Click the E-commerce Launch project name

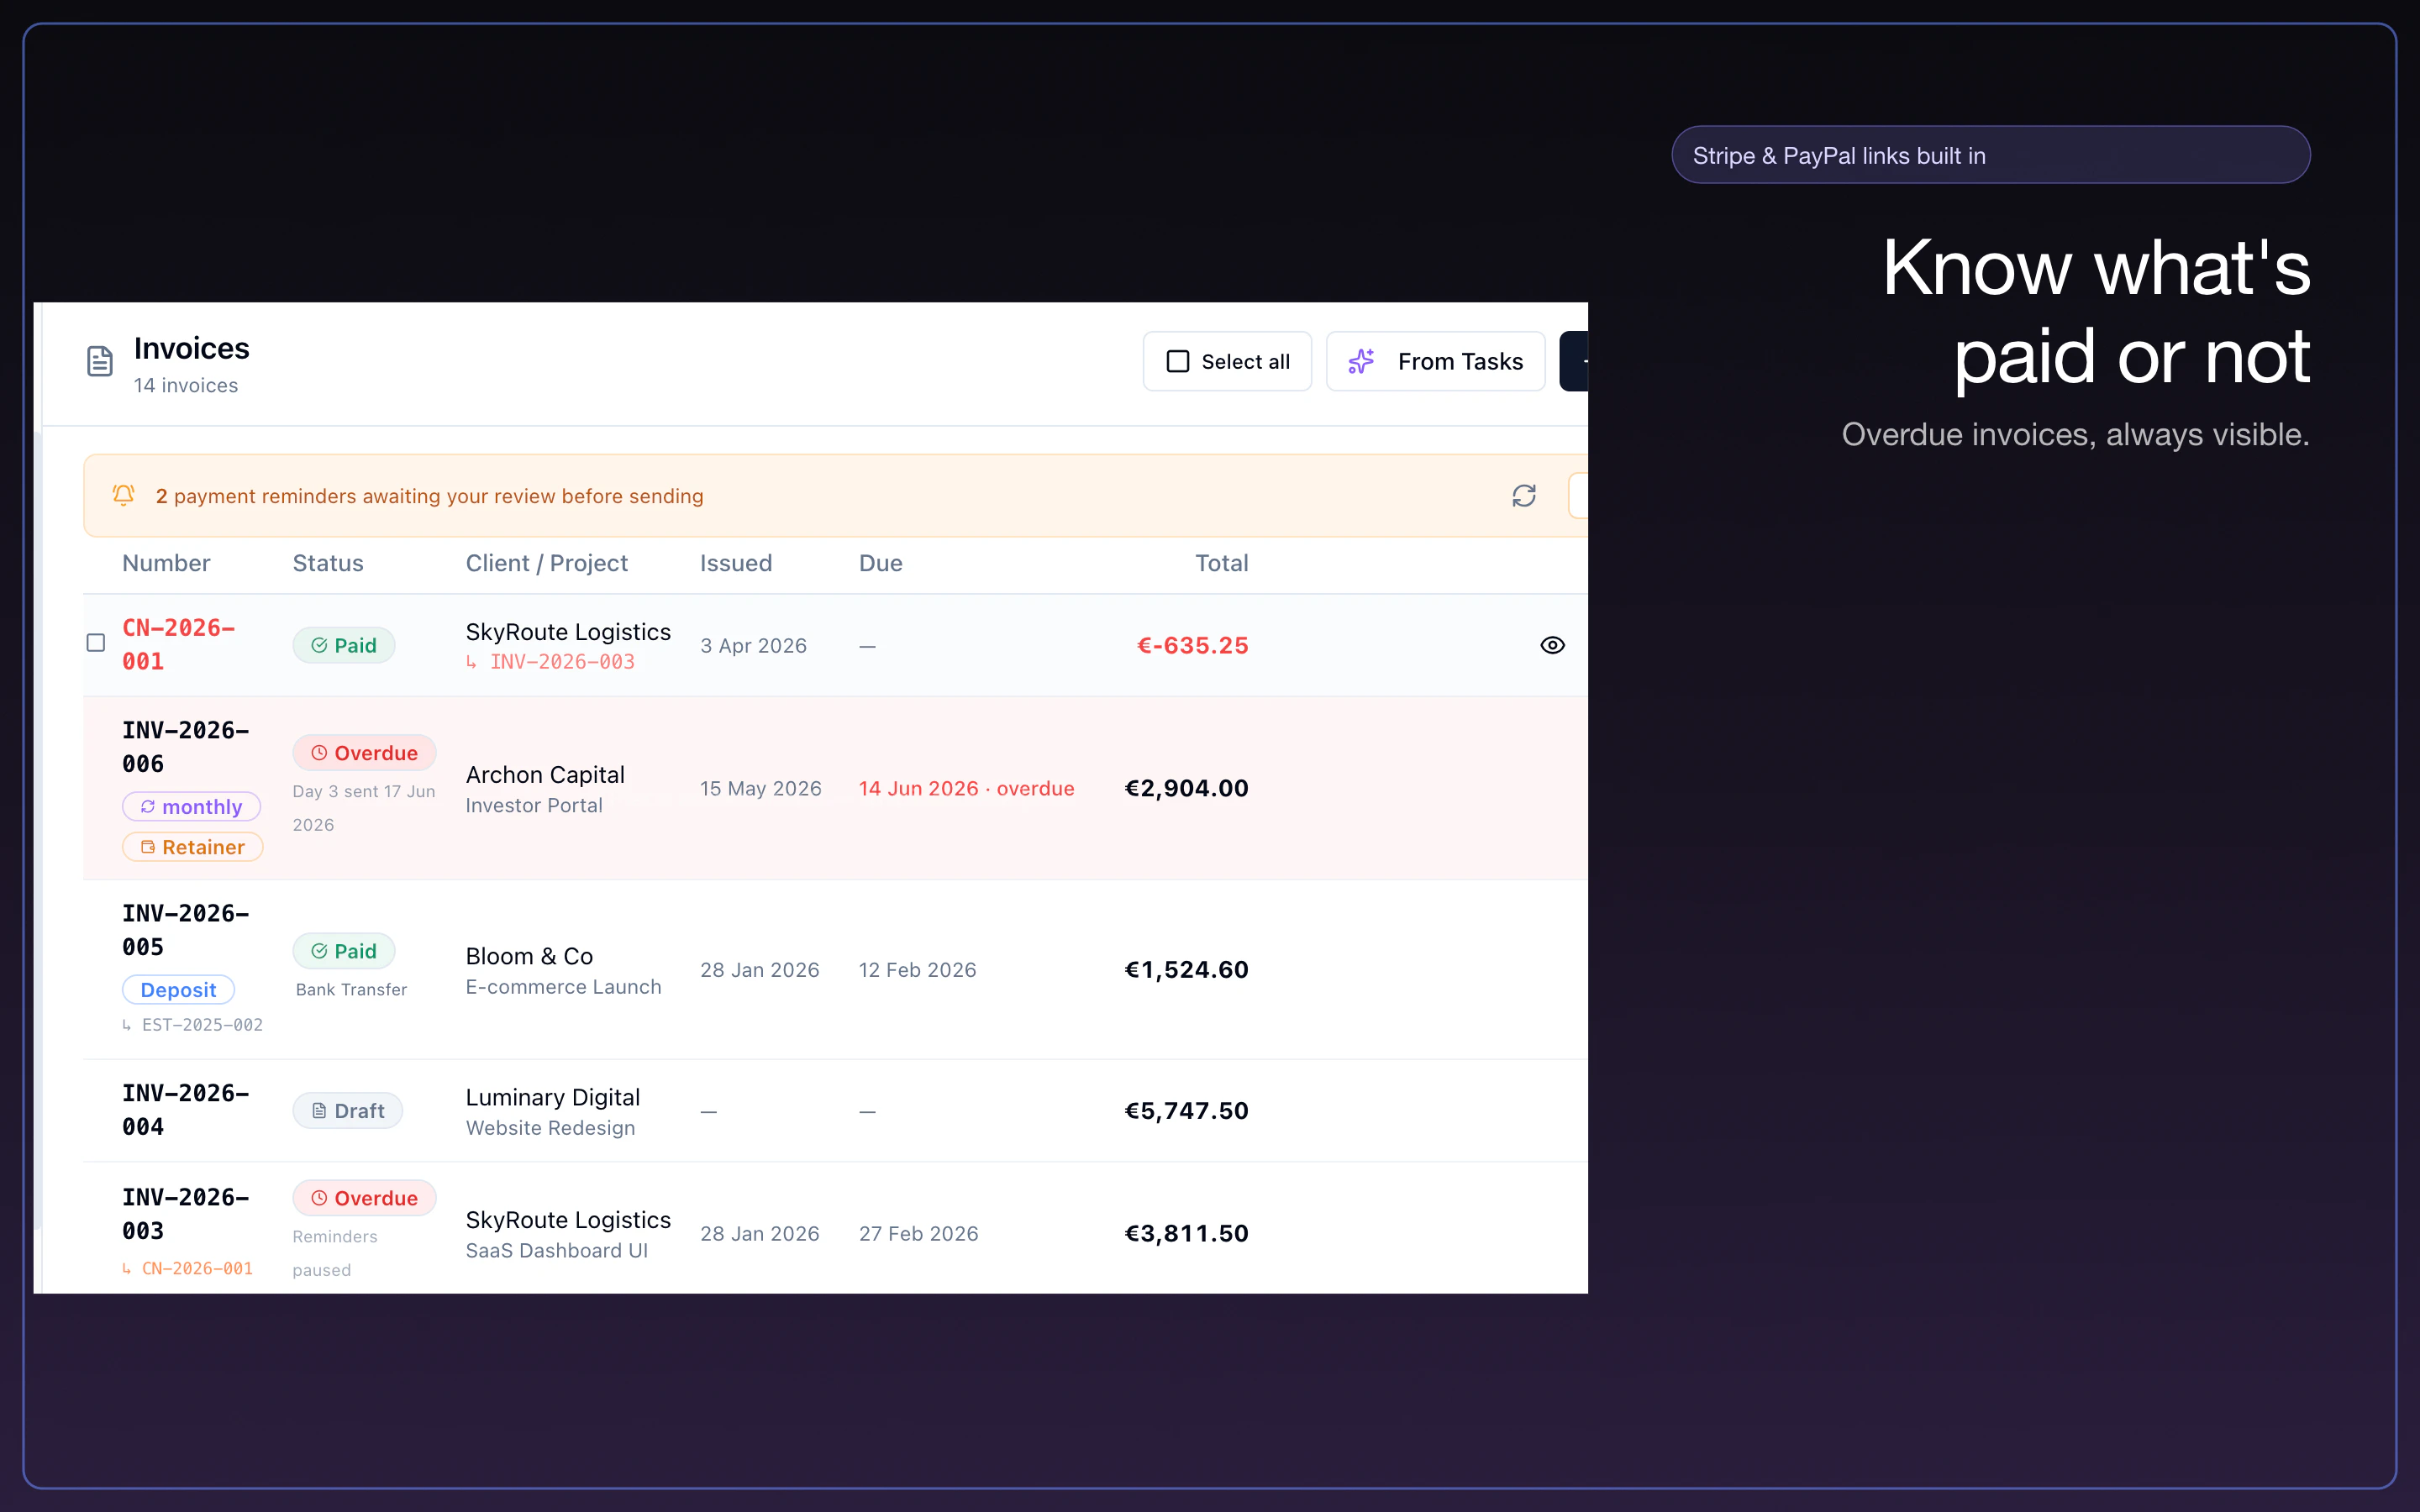(563, 987)
